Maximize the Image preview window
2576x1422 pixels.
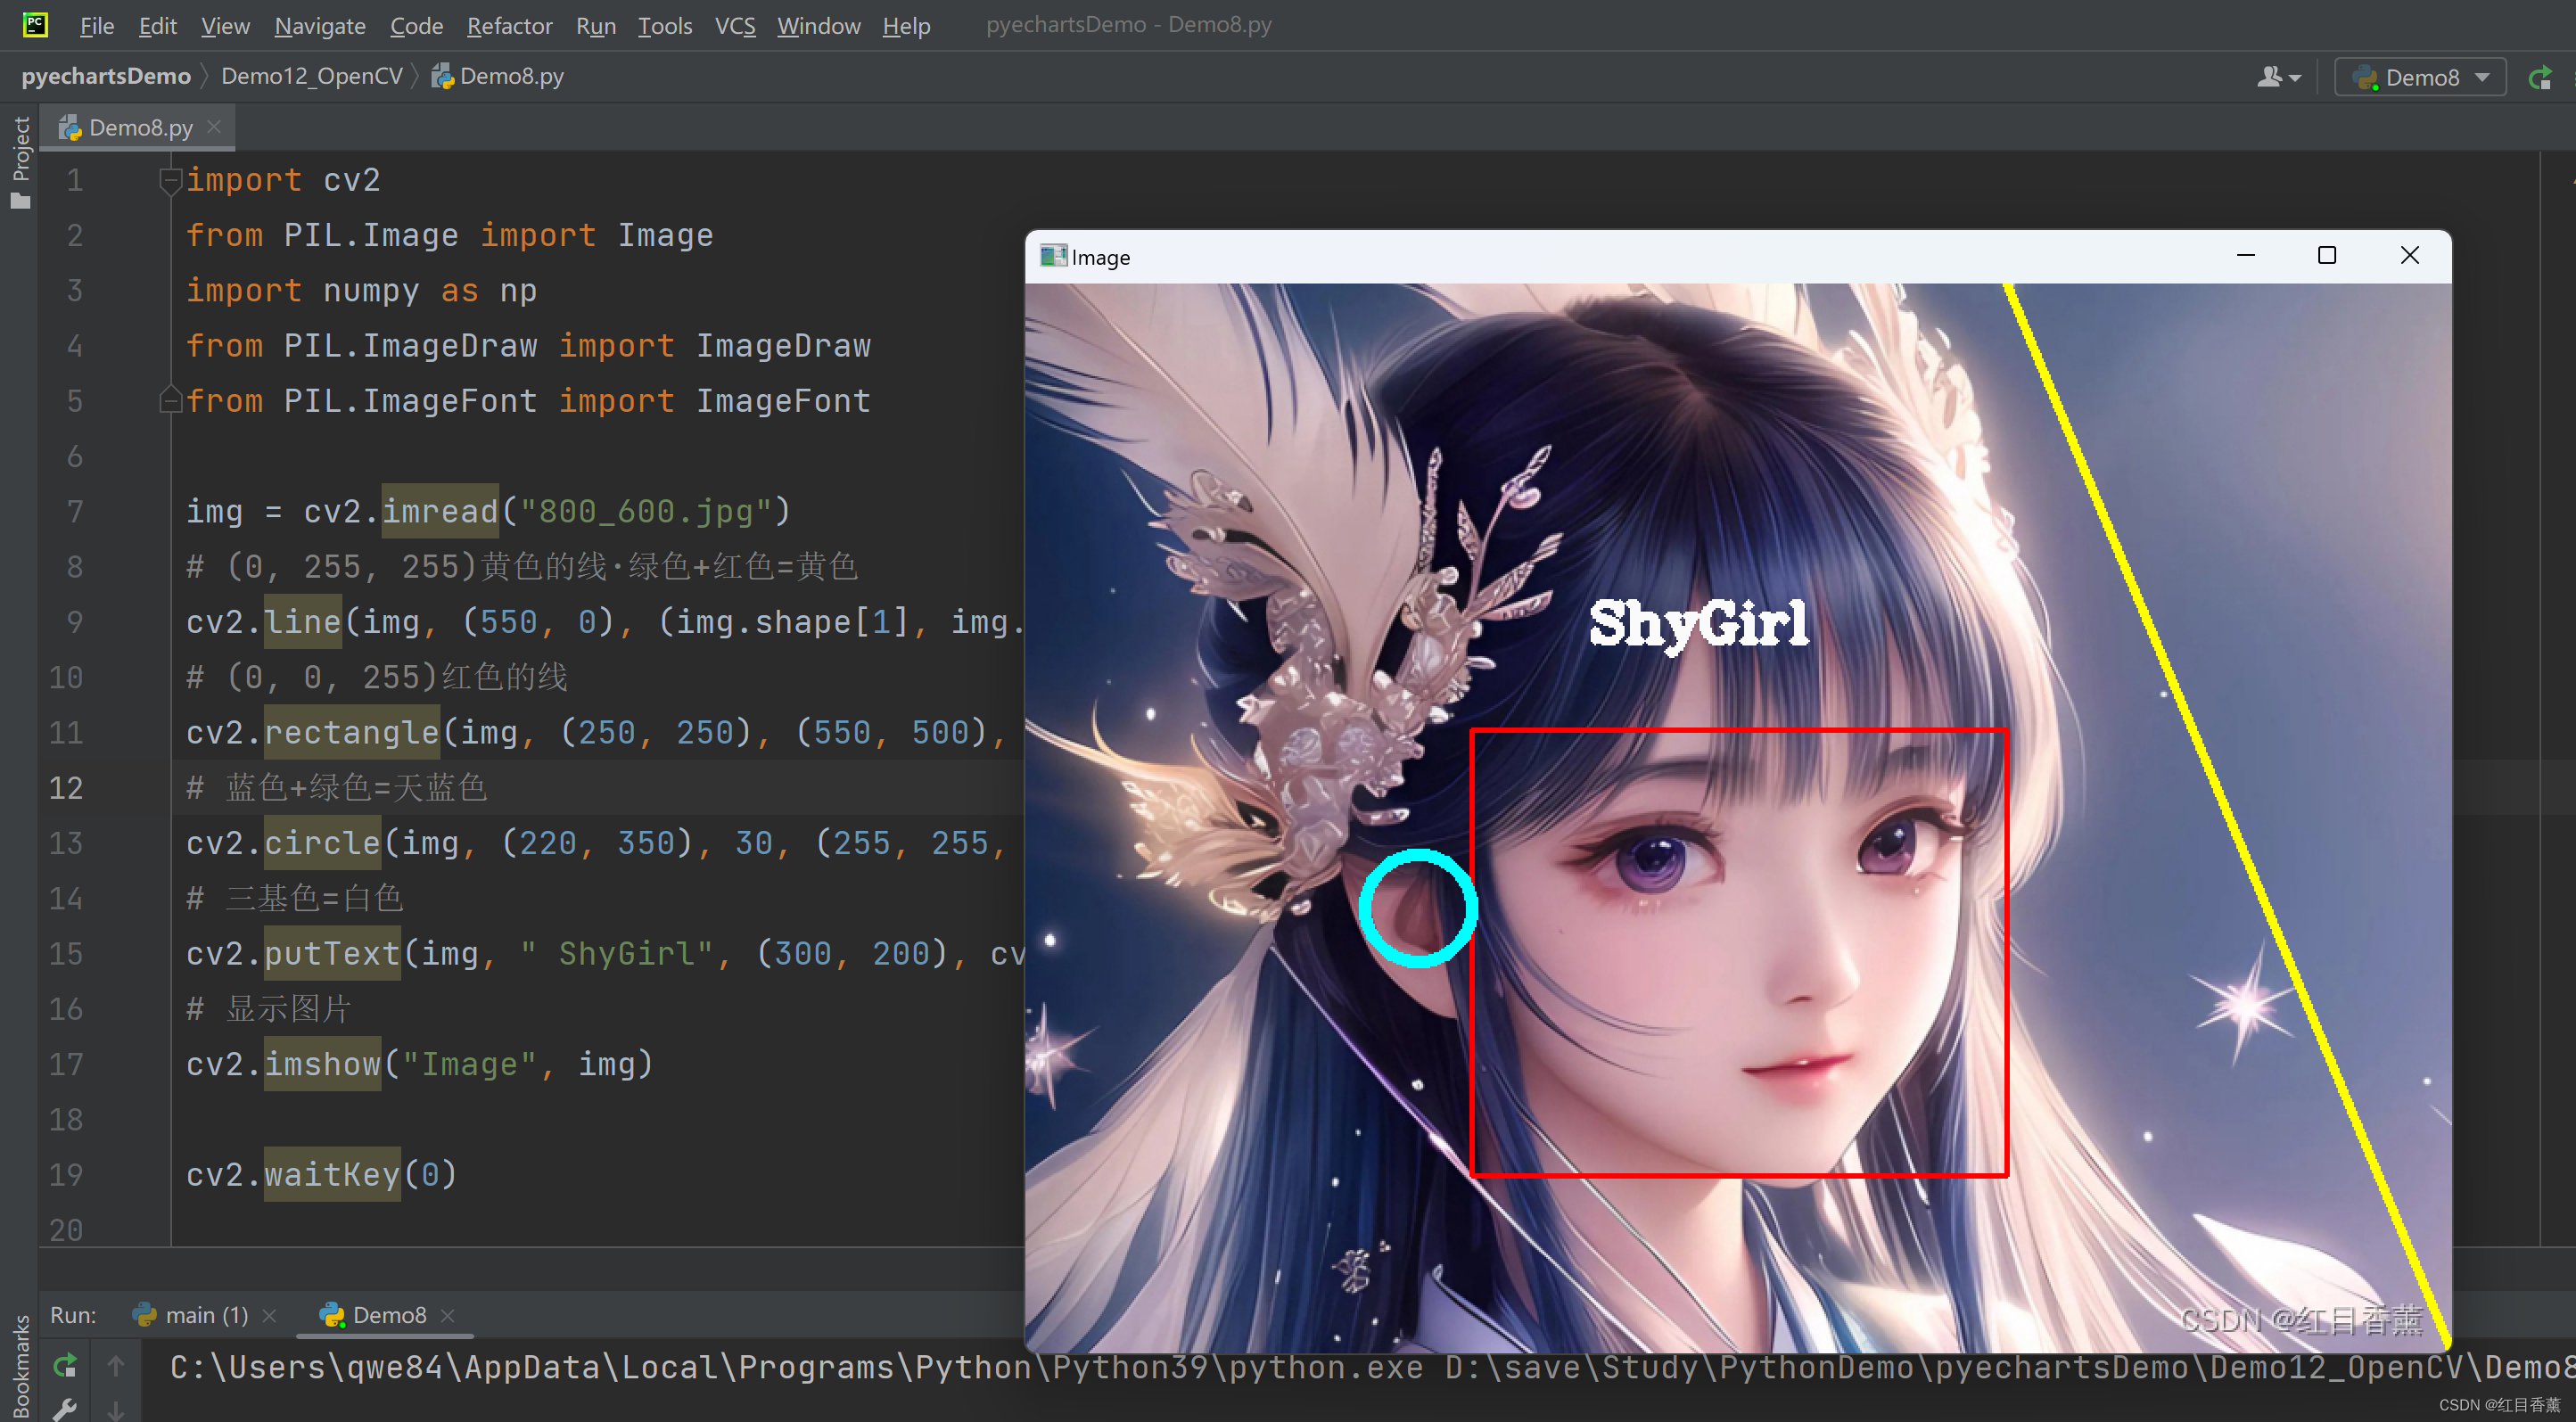[2327, 256]
